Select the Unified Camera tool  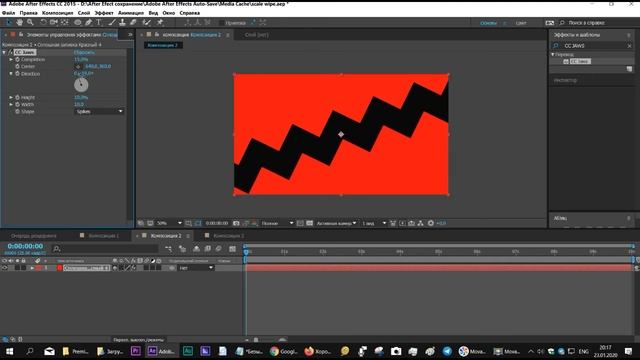pyautogui.click(x=54, y=22)
